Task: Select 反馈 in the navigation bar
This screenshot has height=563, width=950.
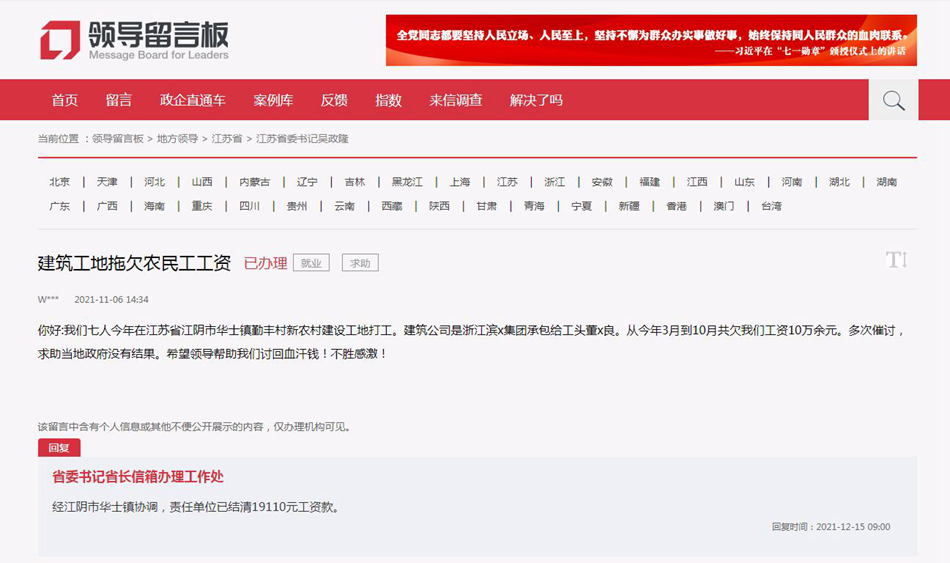Action: point(334,100)
